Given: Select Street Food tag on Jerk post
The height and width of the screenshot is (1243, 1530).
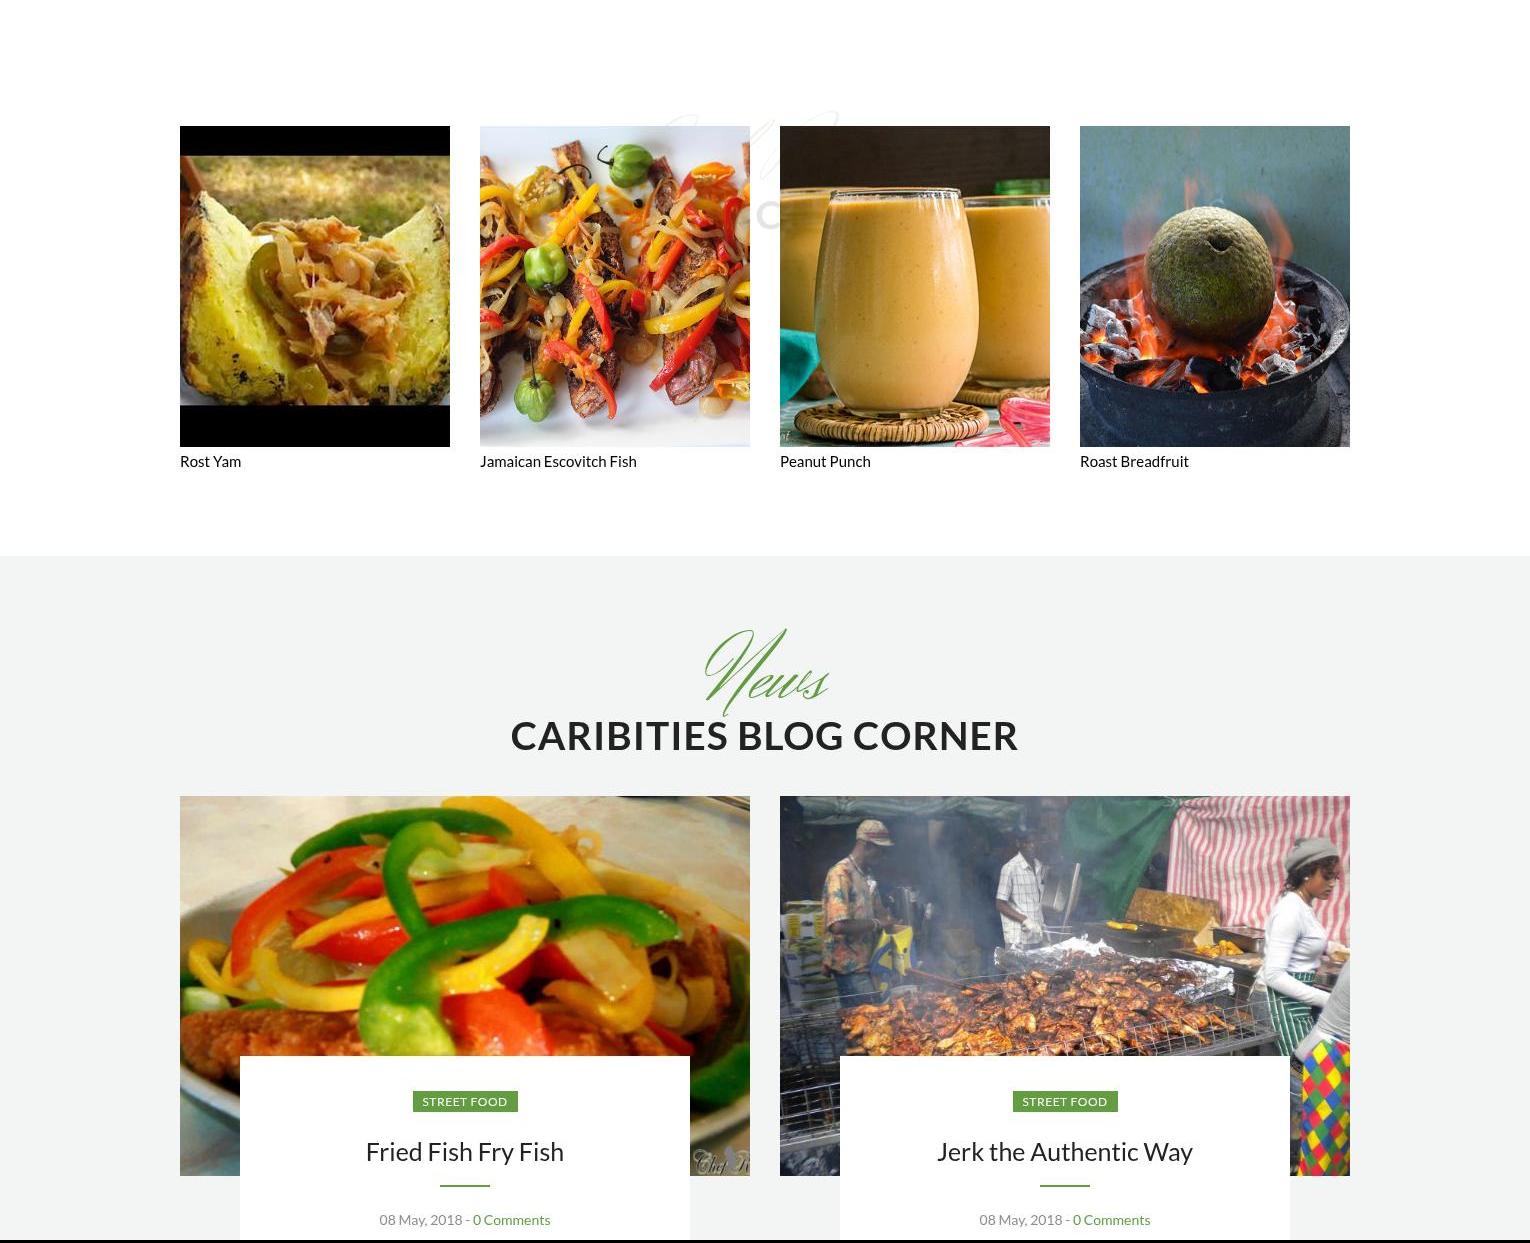Looking at the screenshot, I should (1065, 1101).
